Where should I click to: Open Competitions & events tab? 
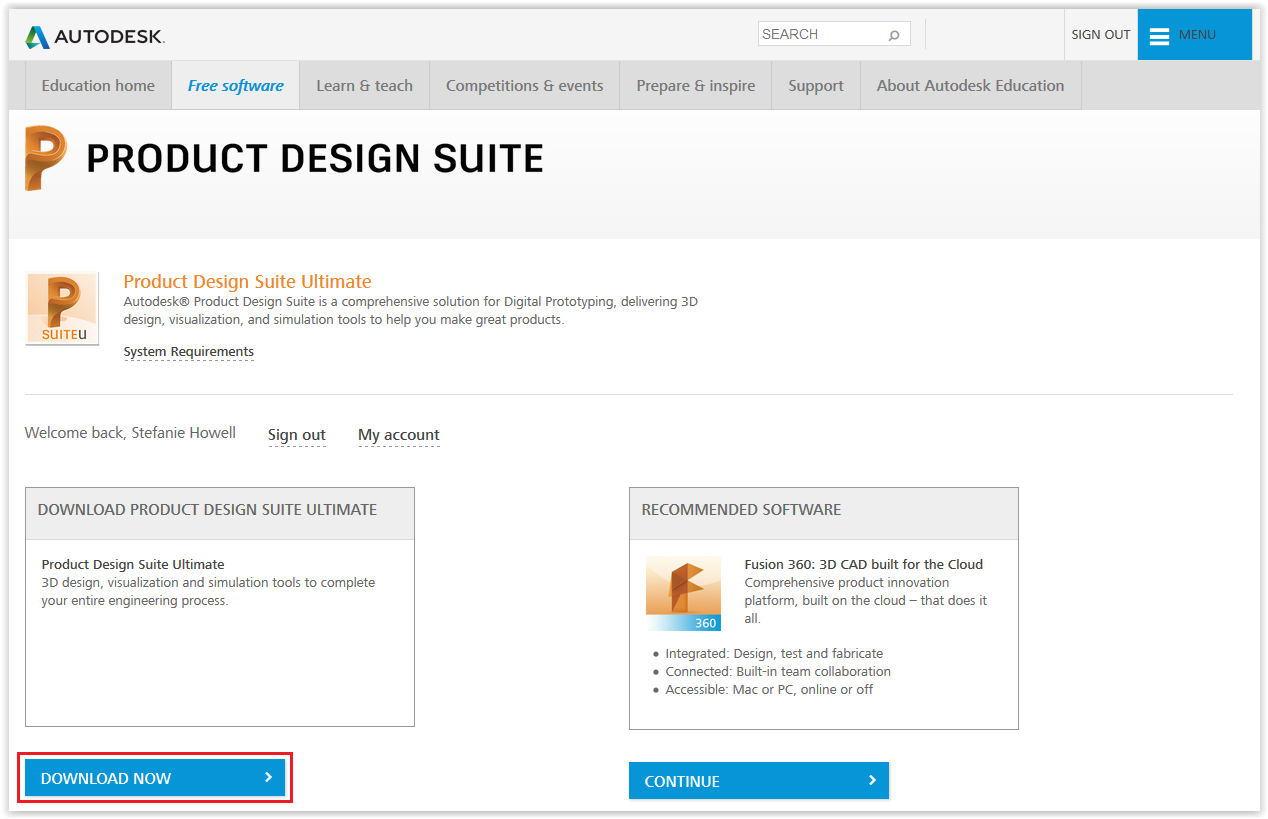pyautogui.click(x=525, y=86)
